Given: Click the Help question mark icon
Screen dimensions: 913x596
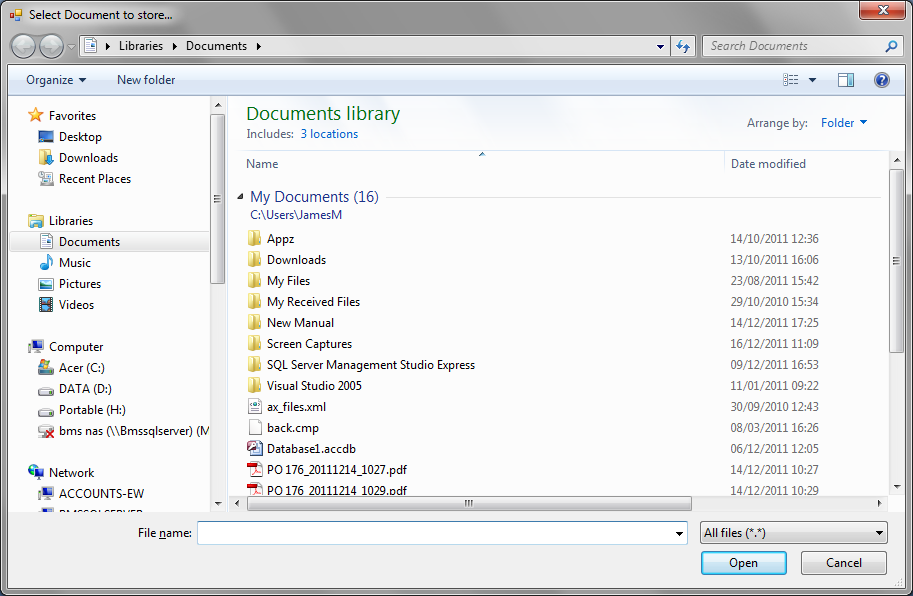Looking at the screenshot, I should (x=881, y=80).
